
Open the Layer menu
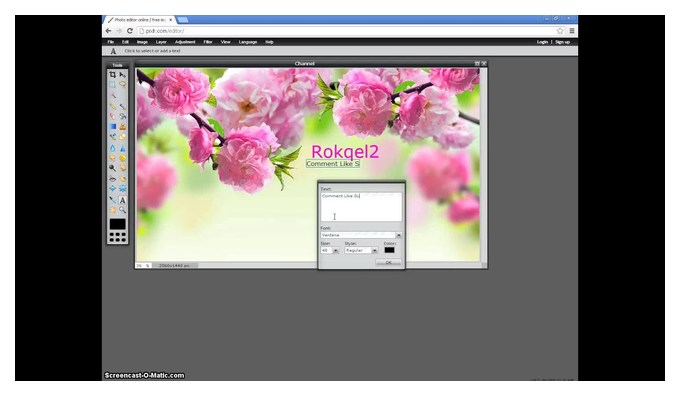pos(161,42)
